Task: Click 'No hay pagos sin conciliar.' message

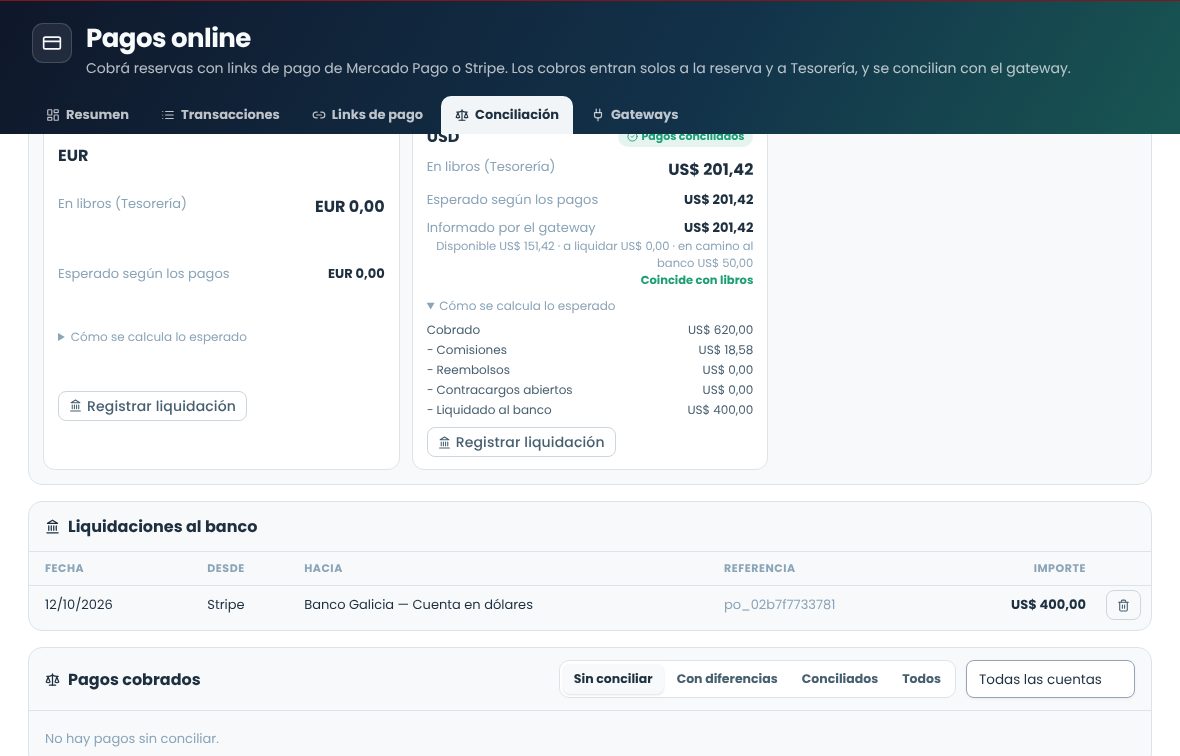Action: pos(132,739)
